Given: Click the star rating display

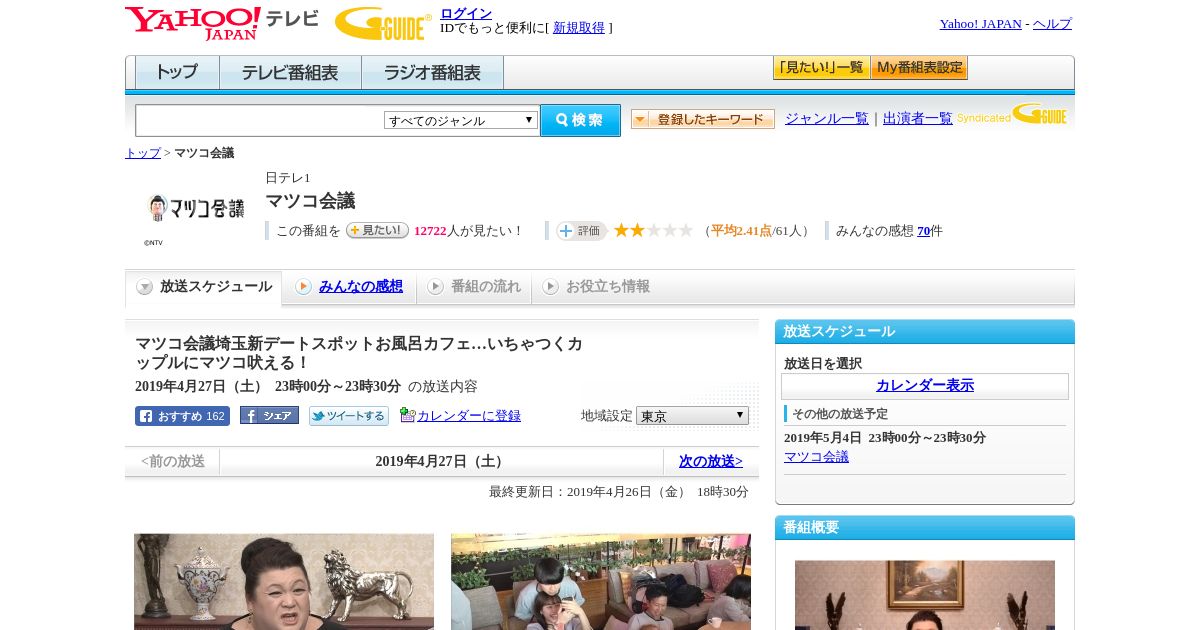Looking at the screenshot, I should click(x=653, y=231).
